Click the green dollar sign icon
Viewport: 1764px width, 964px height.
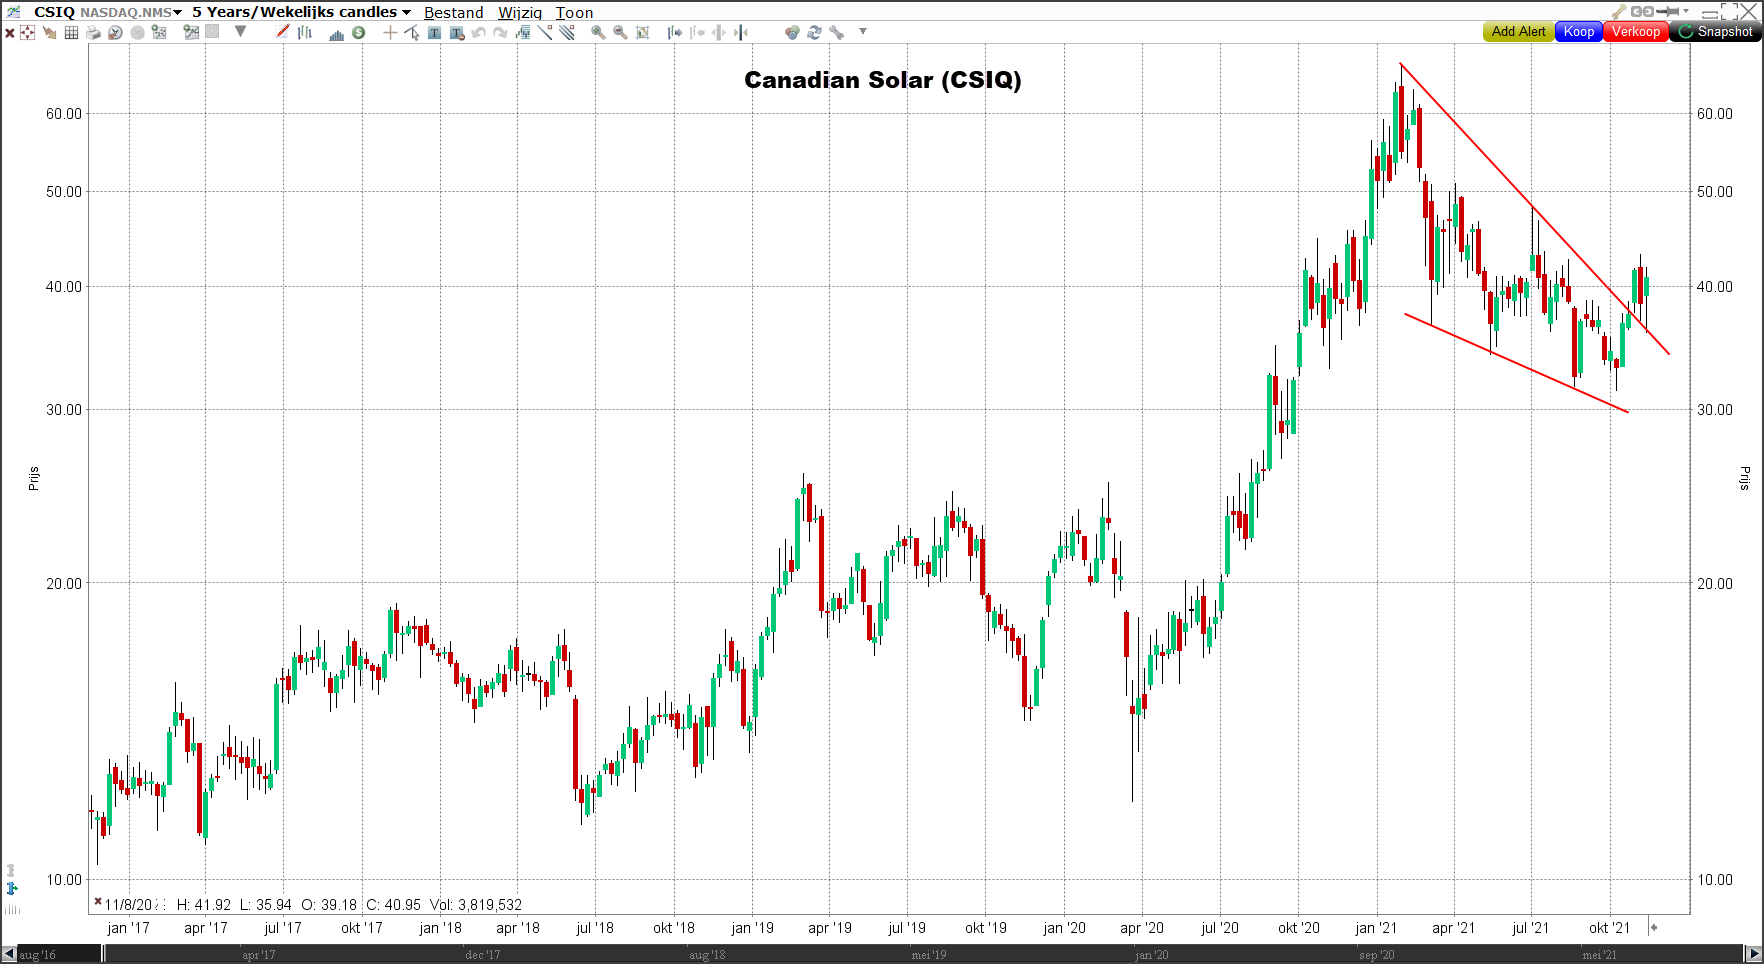(358, 32)
